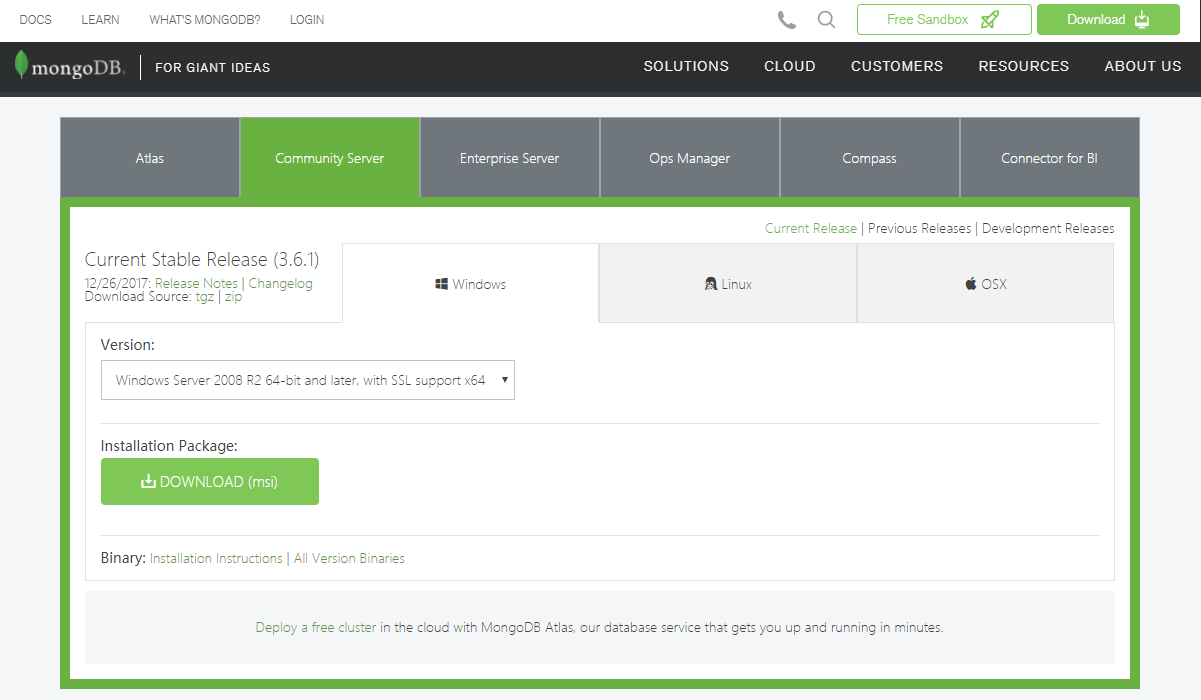Open the Version dropdown
The width and height of the screenshot is (1201, 700).
tap(308, 380)
